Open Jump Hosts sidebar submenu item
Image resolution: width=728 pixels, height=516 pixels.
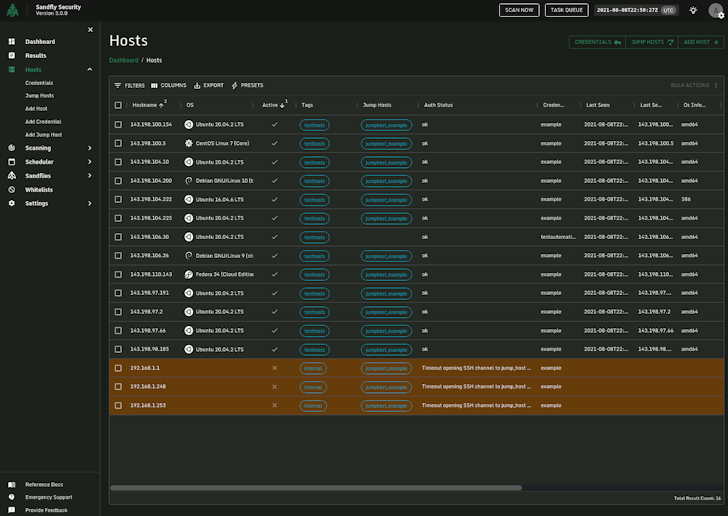(39, 96)
